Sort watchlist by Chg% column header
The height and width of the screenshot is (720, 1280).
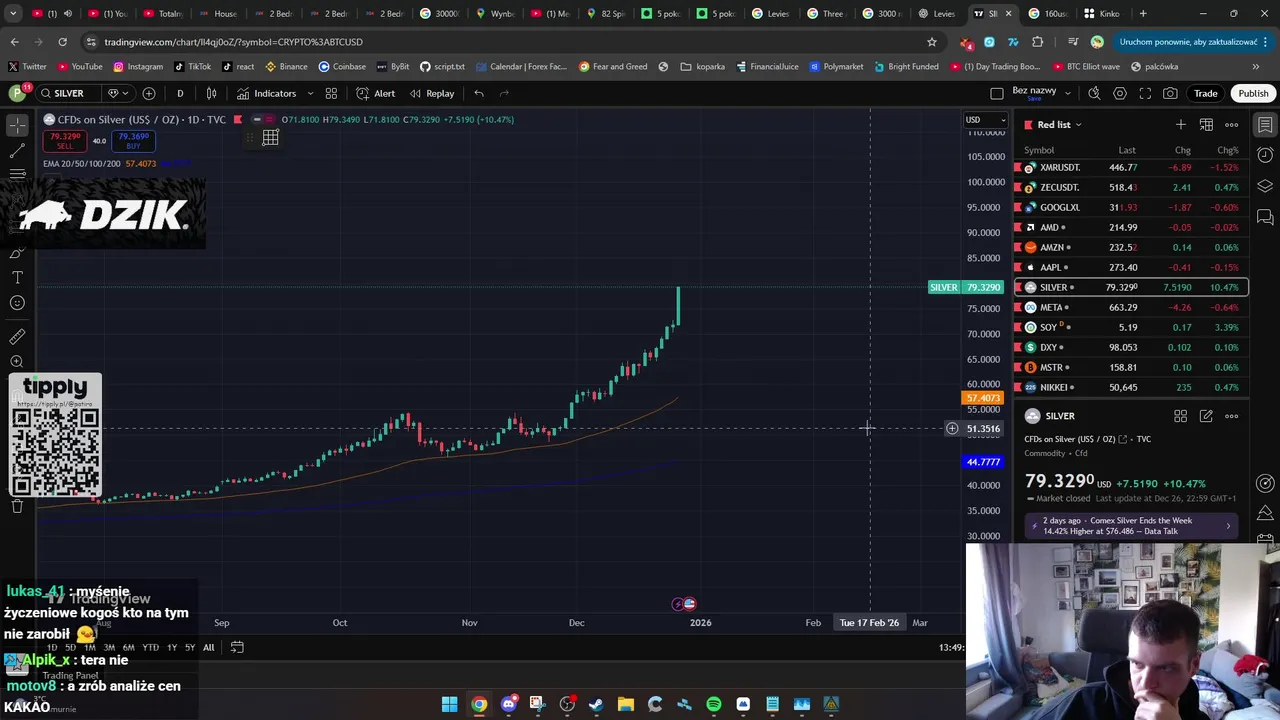1227,150
